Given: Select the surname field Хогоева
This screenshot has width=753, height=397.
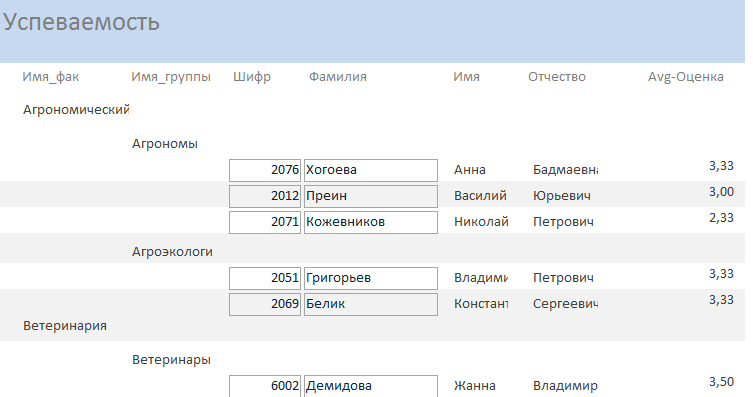Looking at the screenshot, I should 371,170.
